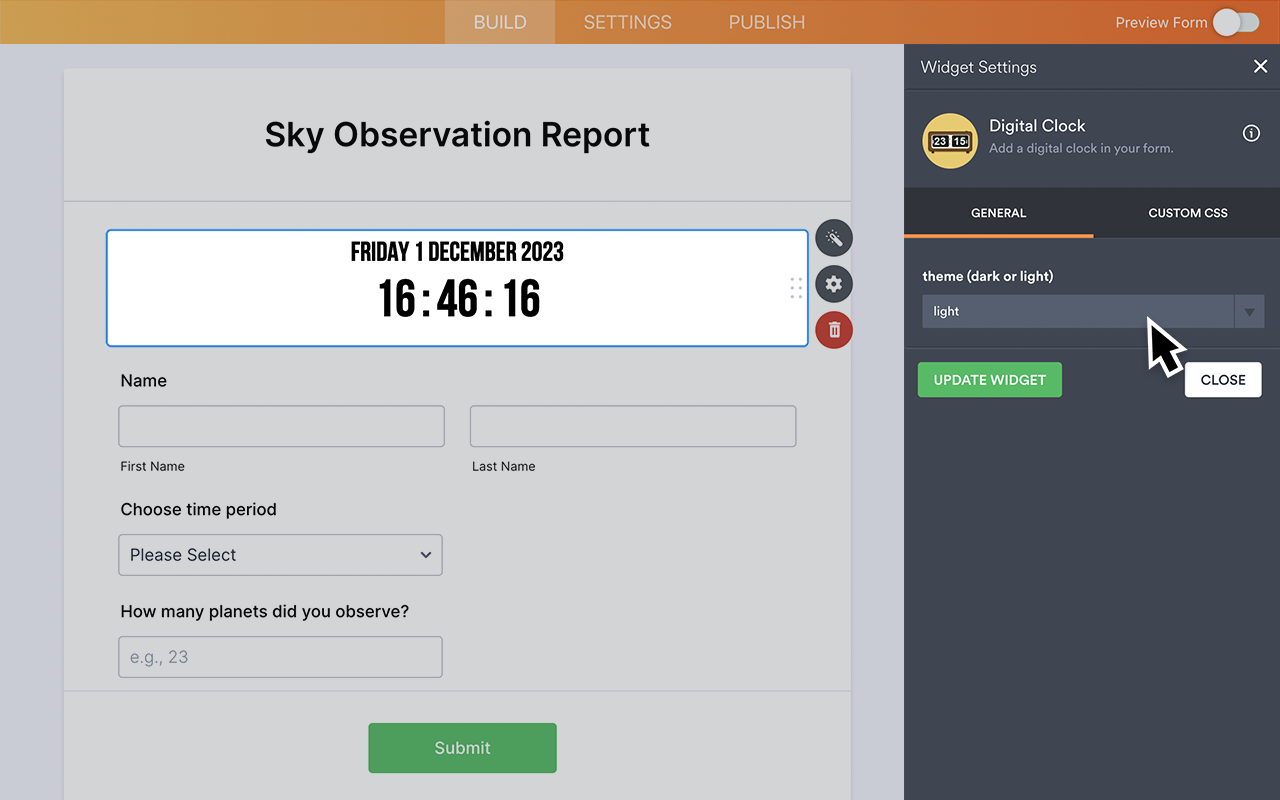Toggle the Preview Form switch
Image resolution: width=1280 pixels, height=800 pixels.
1236,22
